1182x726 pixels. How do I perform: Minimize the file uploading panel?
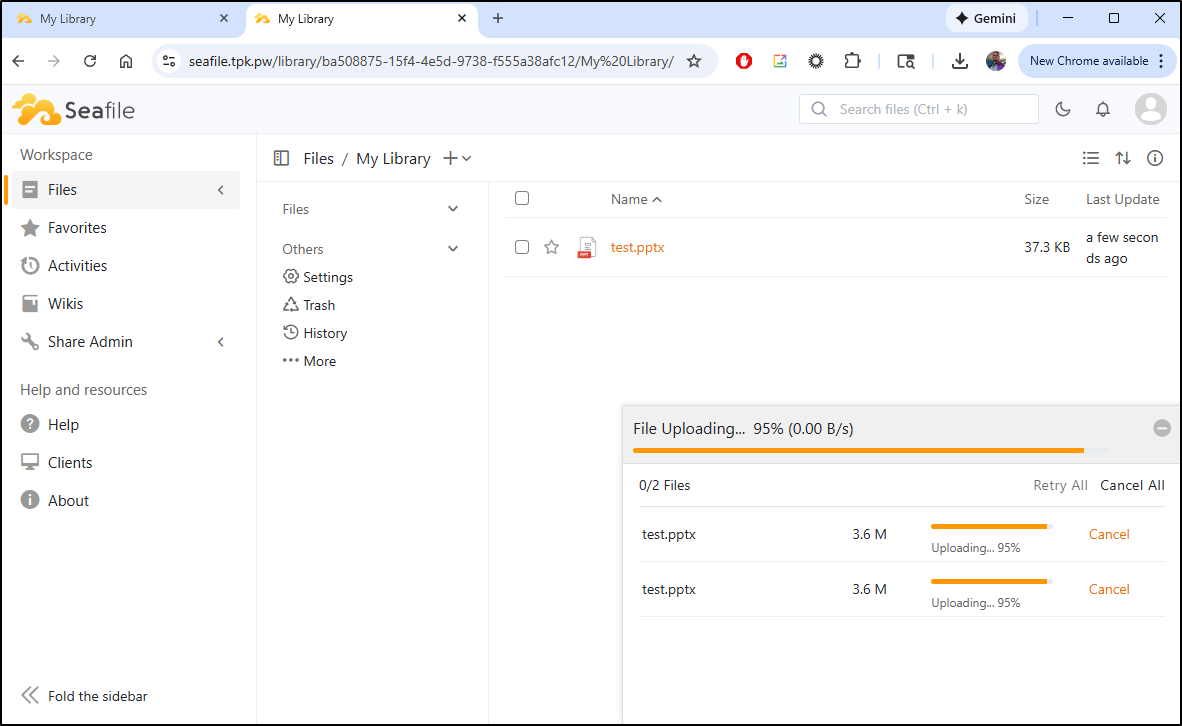point(1162,428)
